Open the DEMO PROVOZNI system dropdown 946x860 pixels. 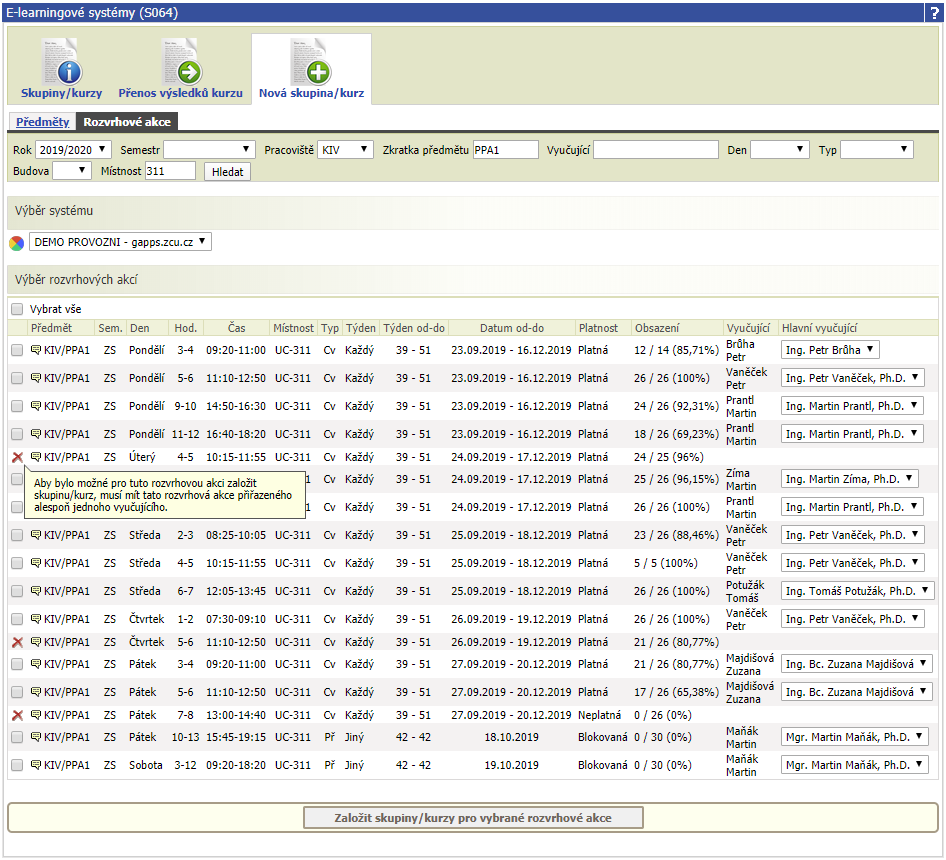click(x=120, y=242)
